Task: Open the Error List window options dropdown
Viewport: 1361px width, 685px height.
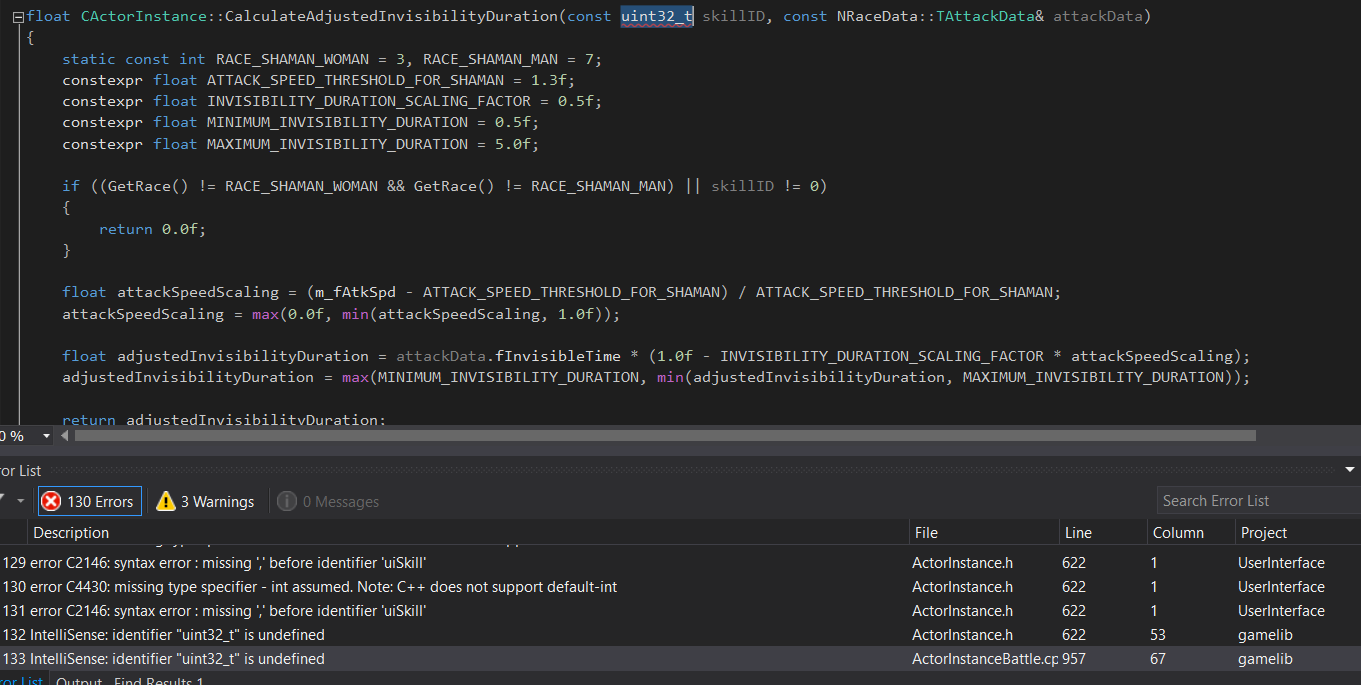Action: (1350, 469)
